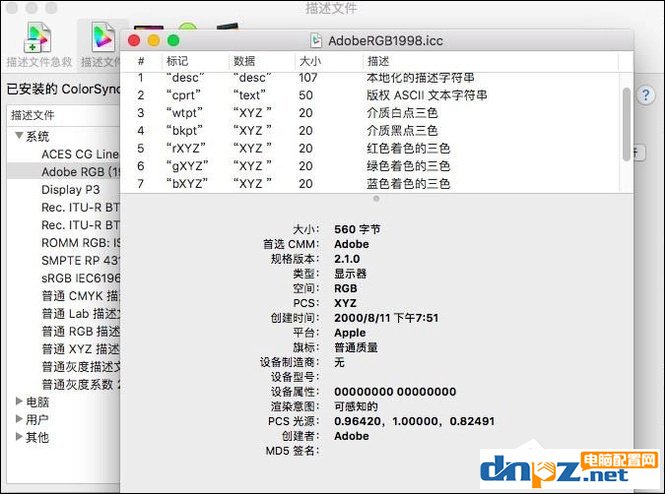Open the help question mark button
Image resolution: width=665 pixels, height=494 pixels.
(645, 95)
